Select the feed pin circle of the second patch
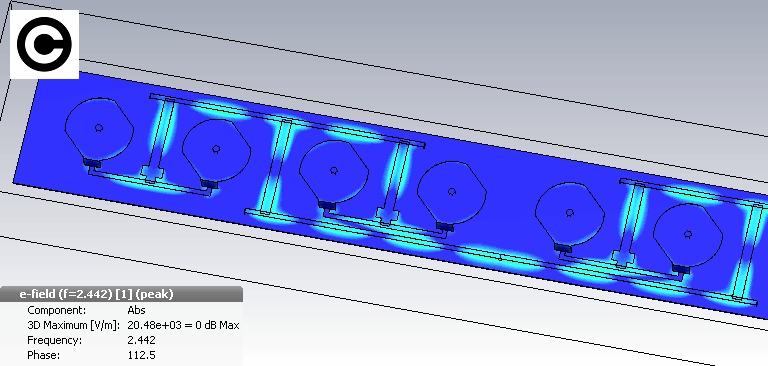This screenshot has width=768, height=366. (x=216, y=149)
